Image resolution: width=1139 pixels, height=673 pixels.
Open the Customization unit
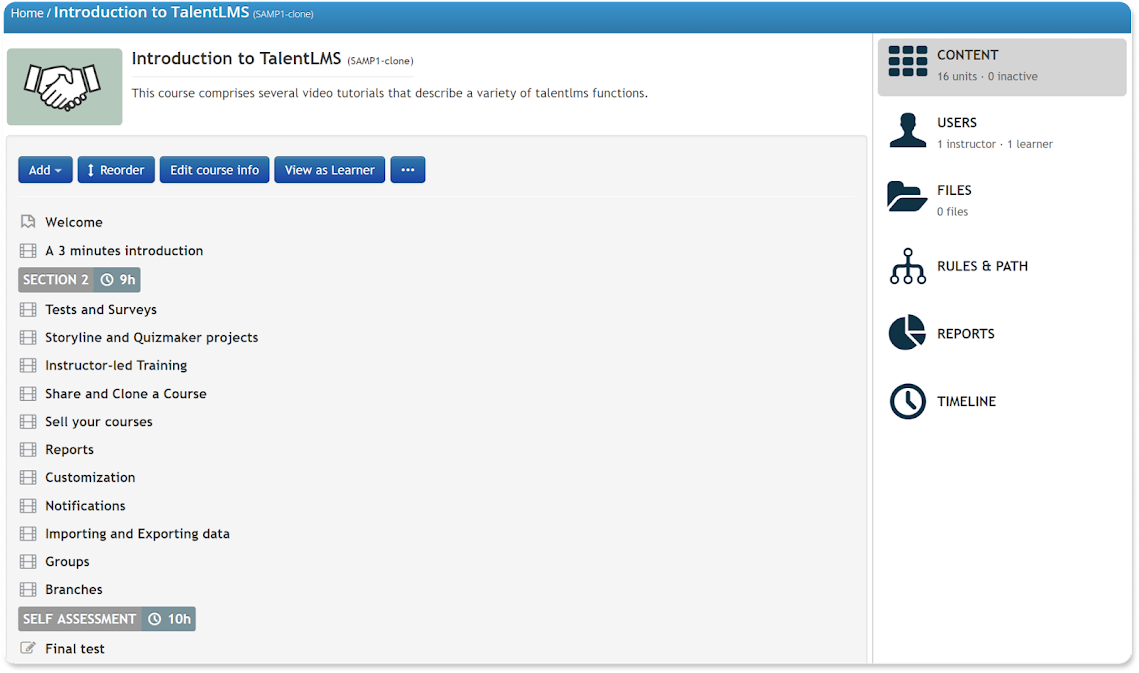pyautogui.click(x=90, y=477)
